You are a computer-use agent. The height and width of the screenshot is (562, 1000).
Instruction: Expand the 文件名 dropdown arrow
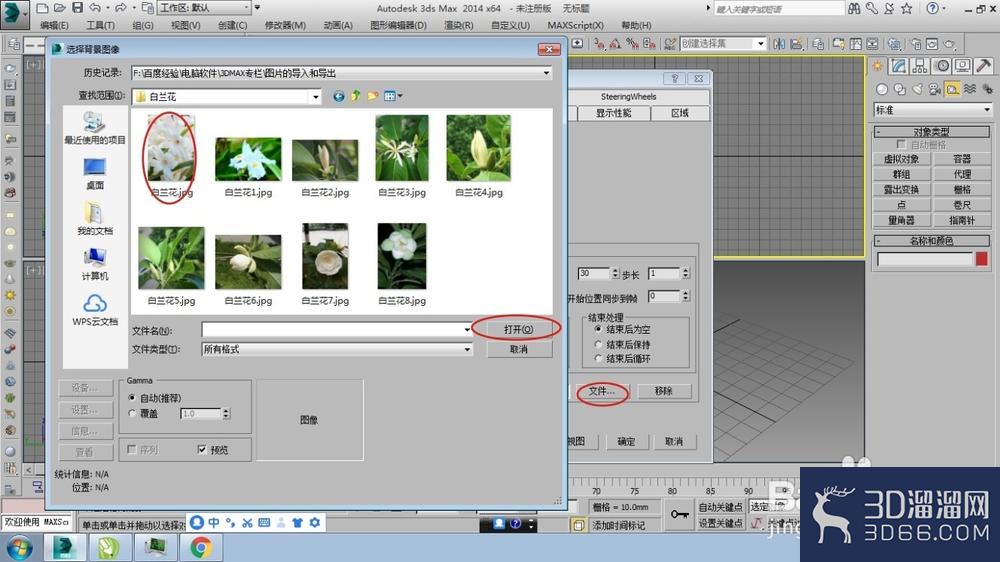point(467,330)
